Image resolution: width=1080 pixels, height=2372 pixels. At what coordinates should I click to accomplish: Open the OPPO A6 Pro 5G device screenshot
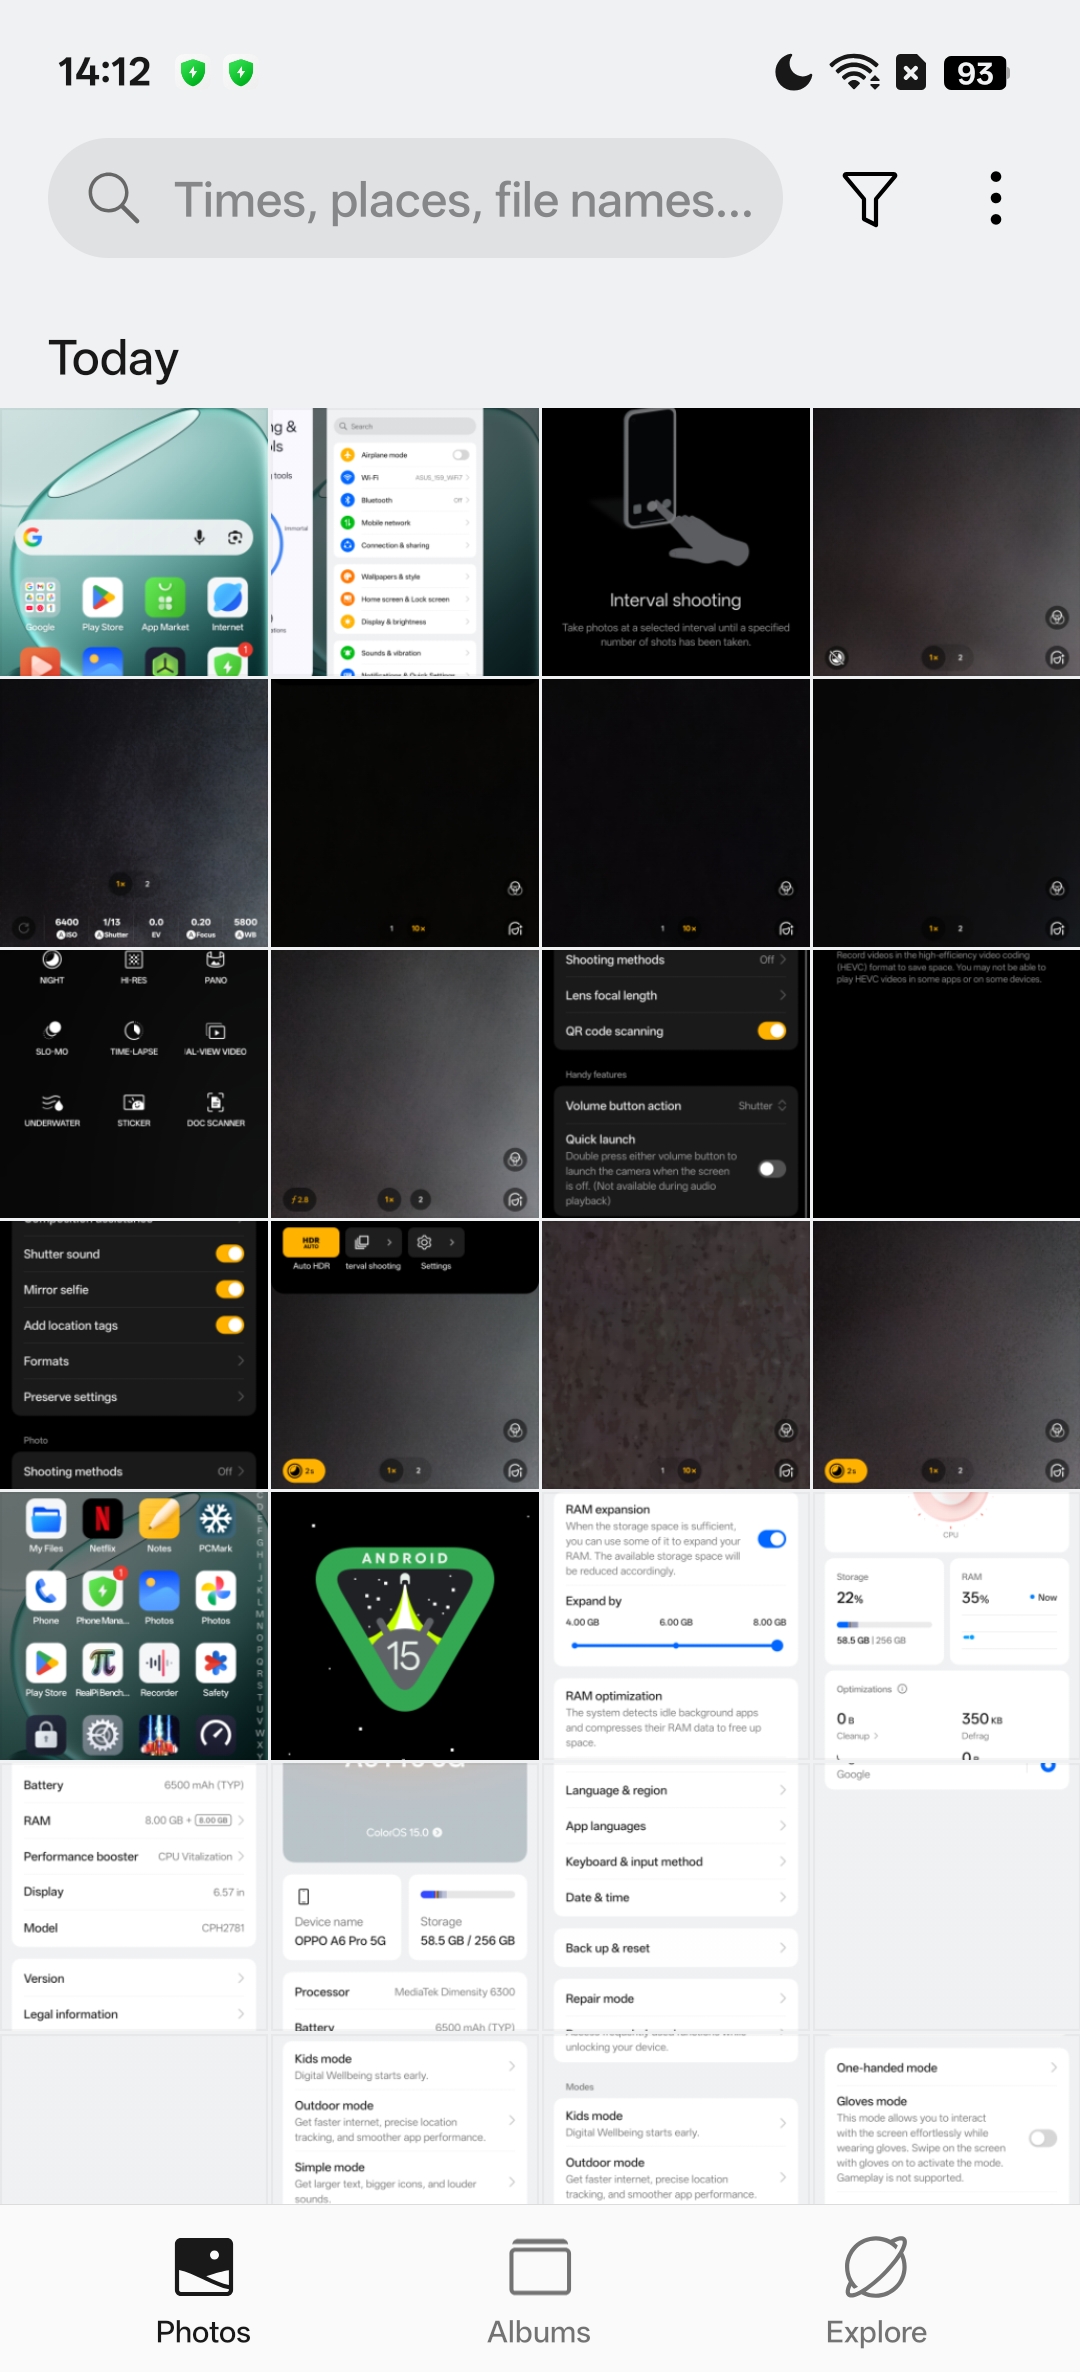405,1896
